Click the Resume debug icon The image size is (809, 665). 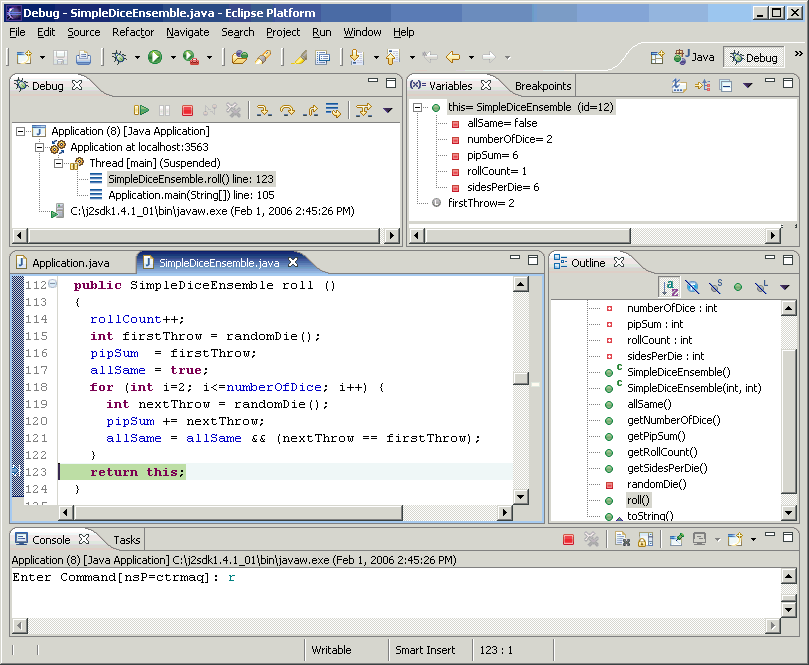click(x=141, y=110)
